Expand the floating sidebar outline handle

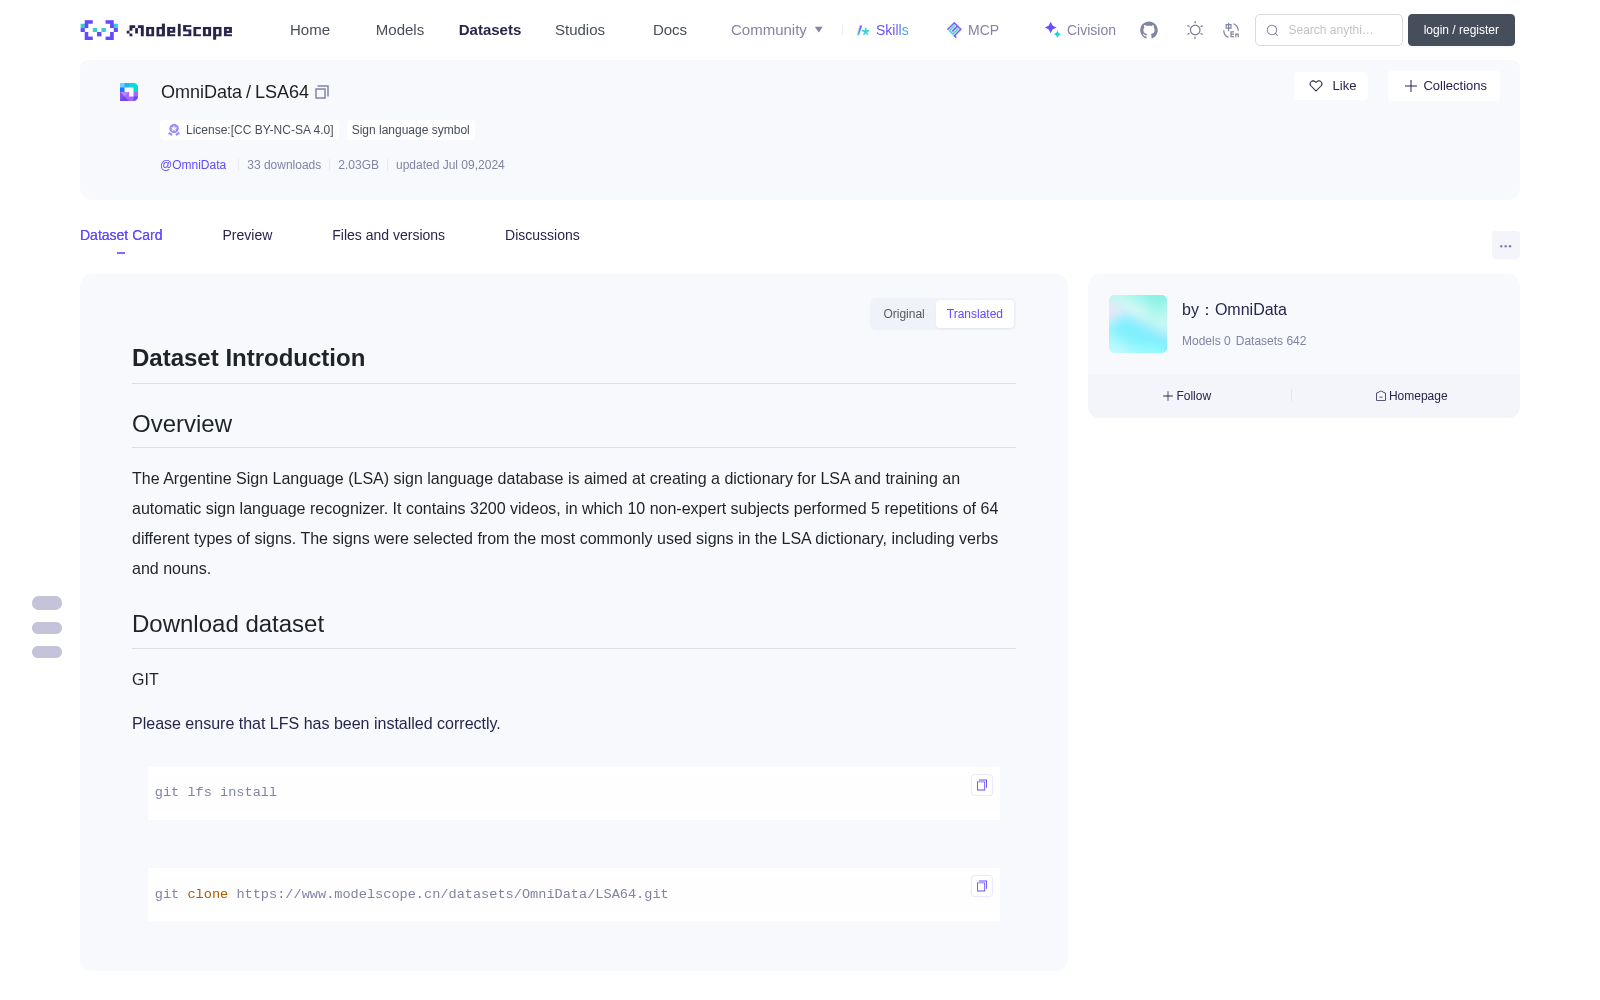point(47,627)
